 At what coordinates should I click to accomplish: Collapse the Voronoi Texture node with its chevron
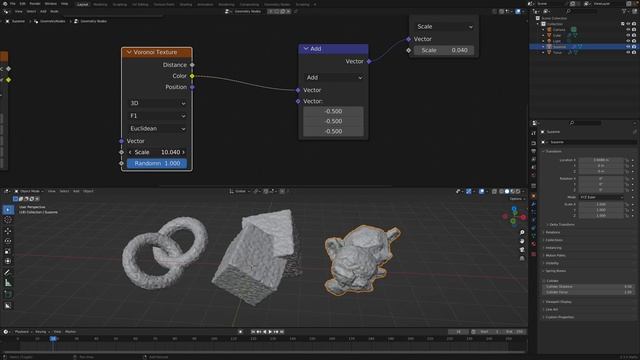(x=129, y=52)
